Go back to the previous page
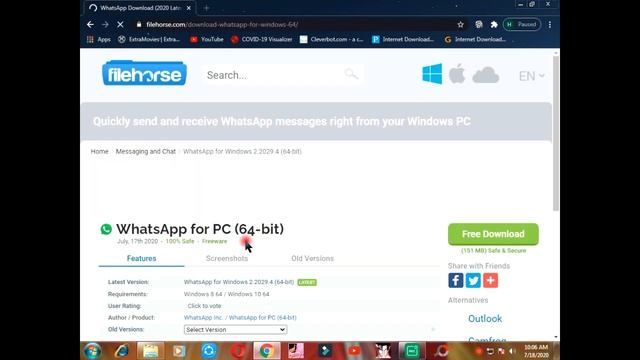This screenshot has width=640, height=360. click(x=90, y=24)
